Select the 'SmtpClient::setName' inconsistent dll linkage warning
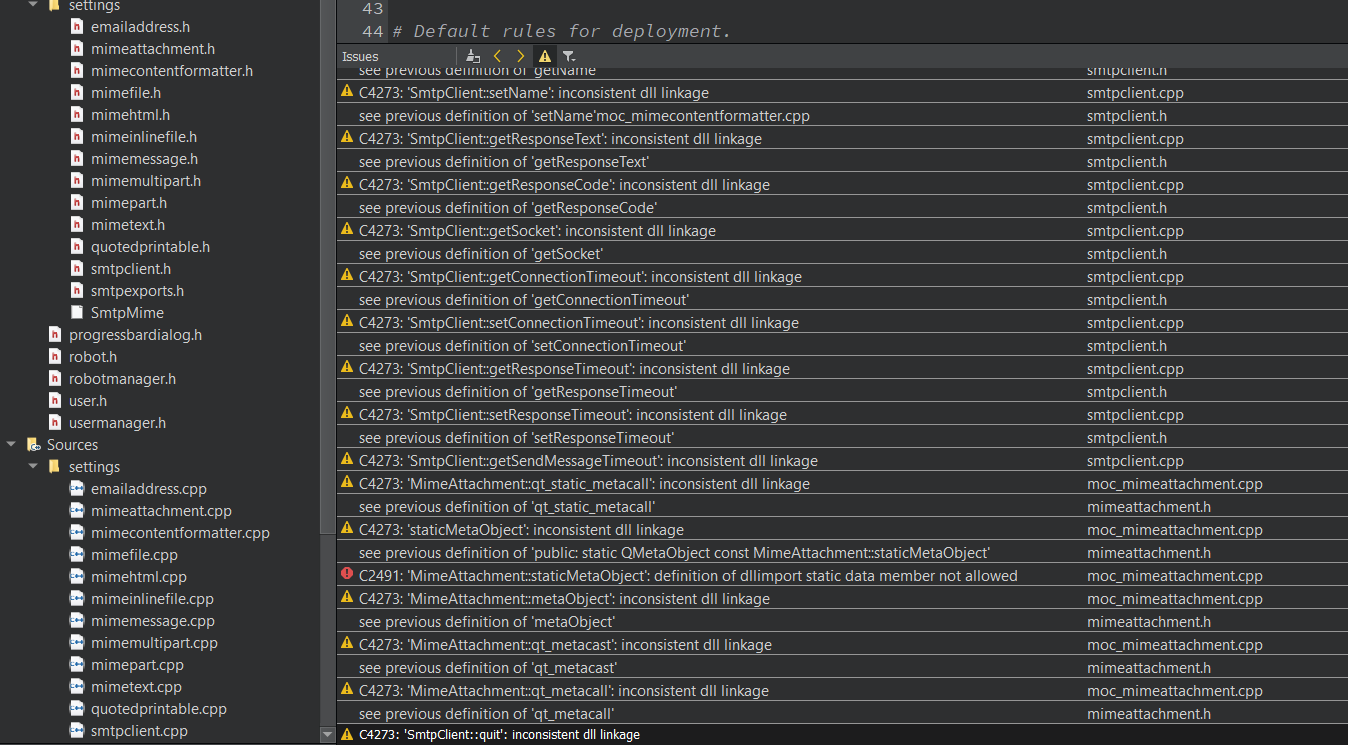 click(x=842, y=93)
